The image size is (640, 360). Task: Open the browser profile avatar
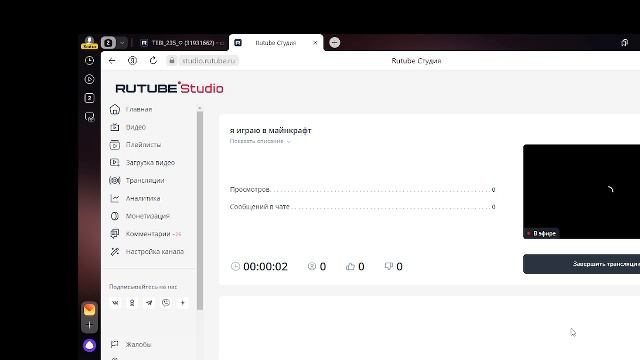(x=89, y=42)
